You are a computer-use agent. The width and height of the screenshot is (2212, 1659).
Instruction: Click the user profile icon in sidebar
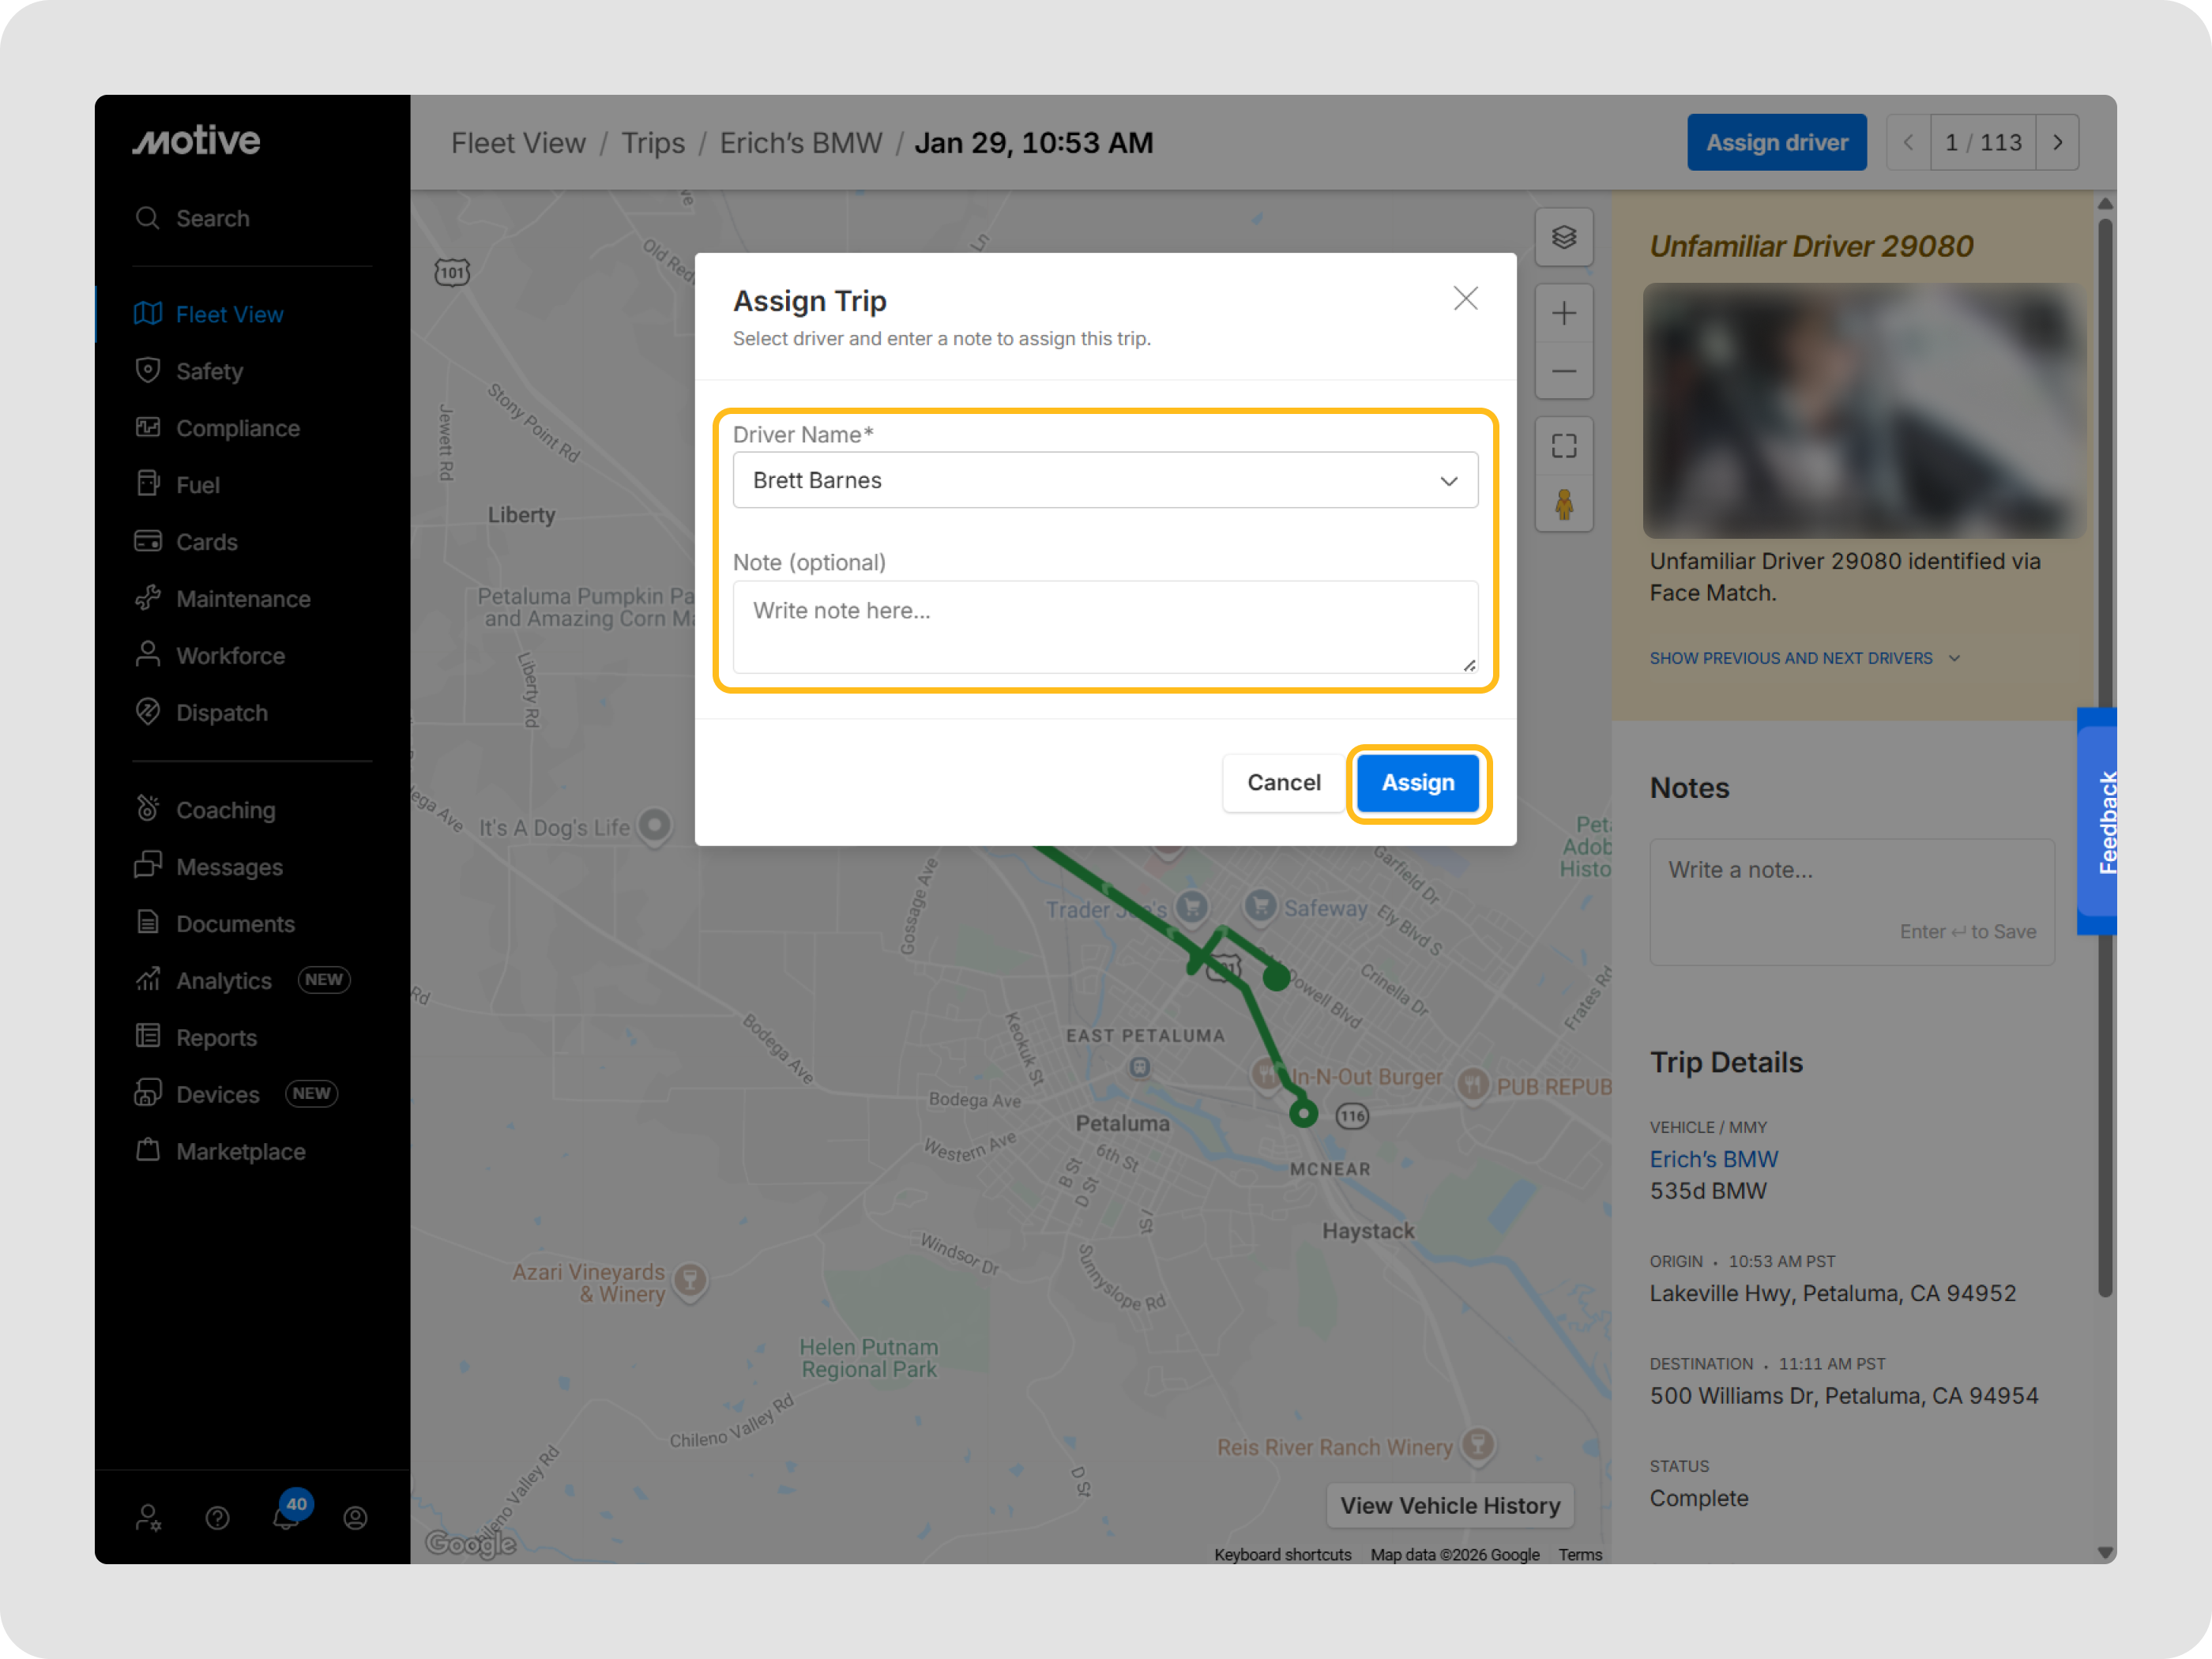tap(355, 1518)
